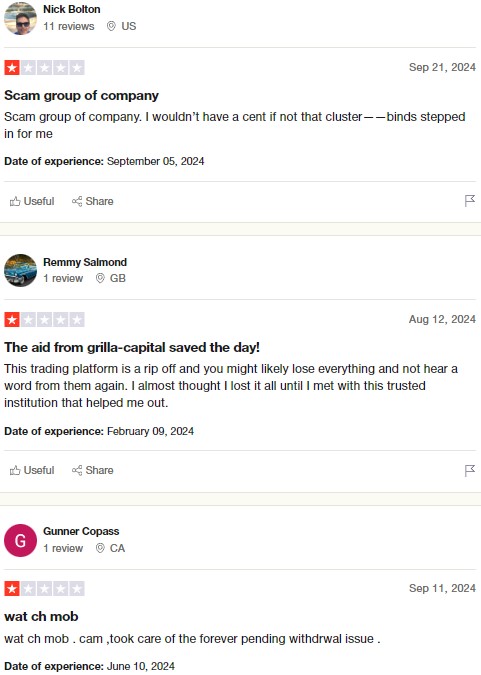Flag Remmy Salmond's review
The image size is (481, 675).
coord(469,470)
